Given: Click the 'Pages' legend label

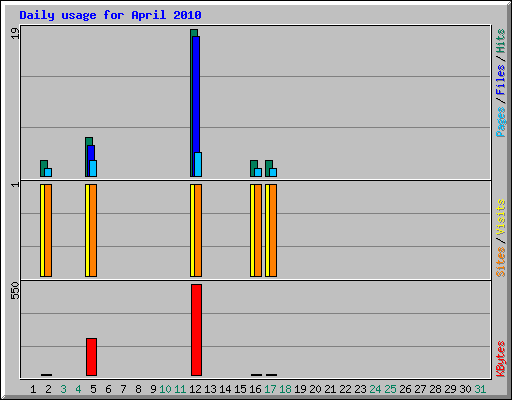Looking at the screenshot, I should click(500, 122).
